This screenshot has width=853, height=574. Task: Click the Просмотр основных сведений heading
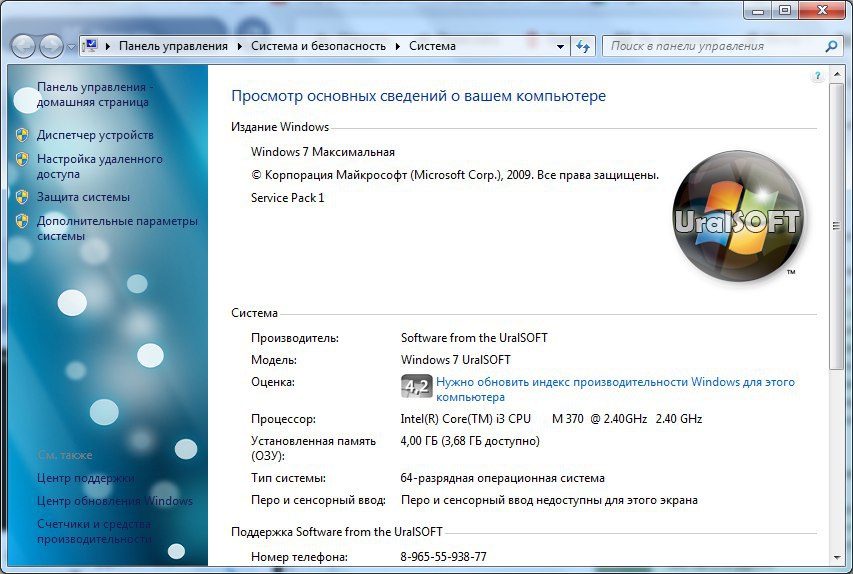tap(418, 96)
